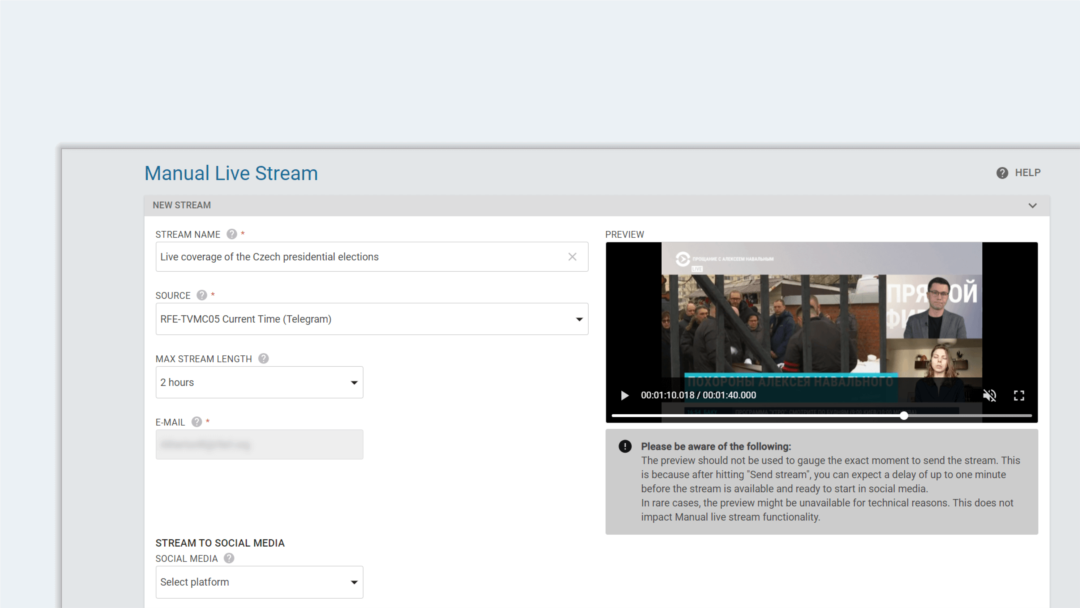
Task: Expand the Max Stream Length dropdown
Action: 259,382
